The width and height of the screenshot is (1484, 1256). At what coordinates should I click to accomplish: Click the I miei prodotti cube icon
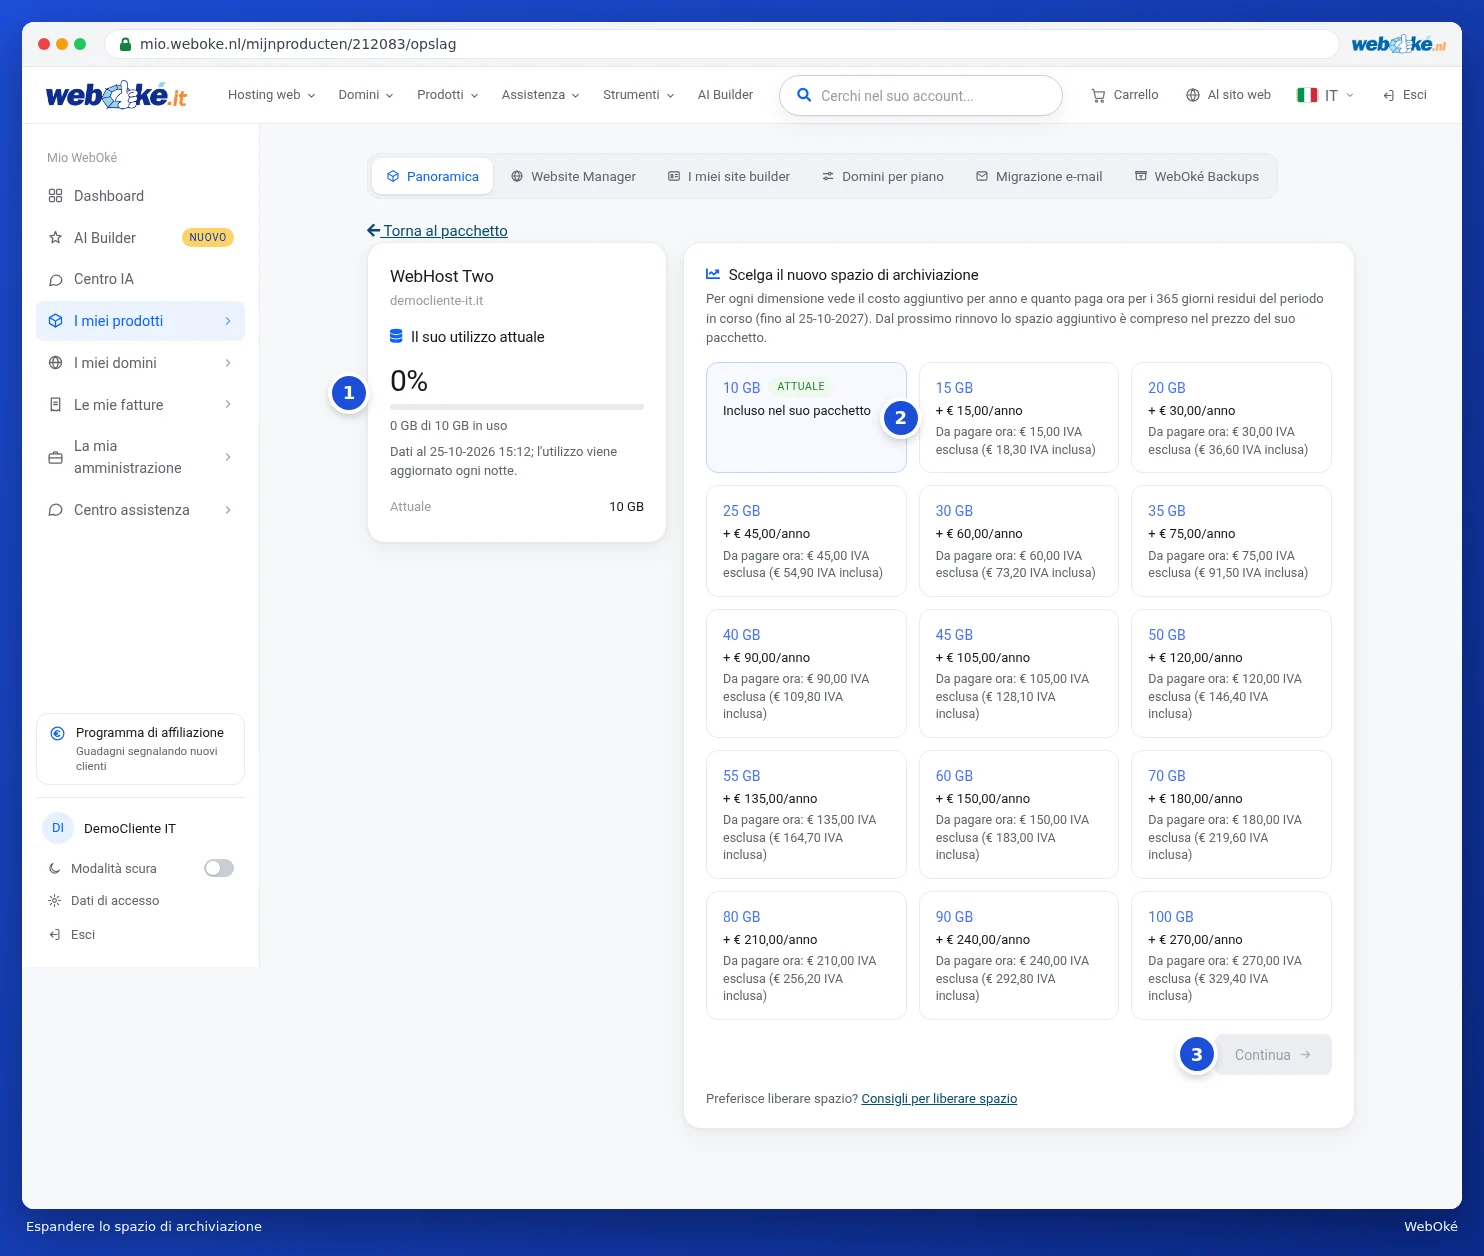(x=55, y=321)
